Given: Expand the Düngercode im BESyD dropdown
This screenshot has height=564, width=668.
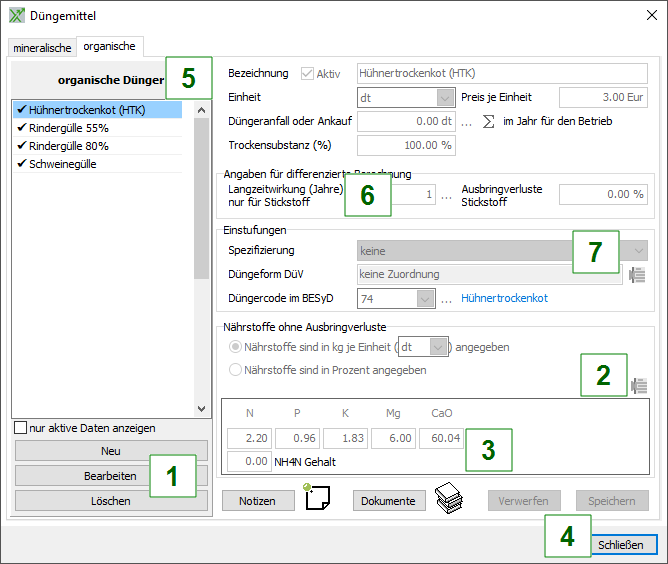Looking at the screenshot, I should pos(425,298).
